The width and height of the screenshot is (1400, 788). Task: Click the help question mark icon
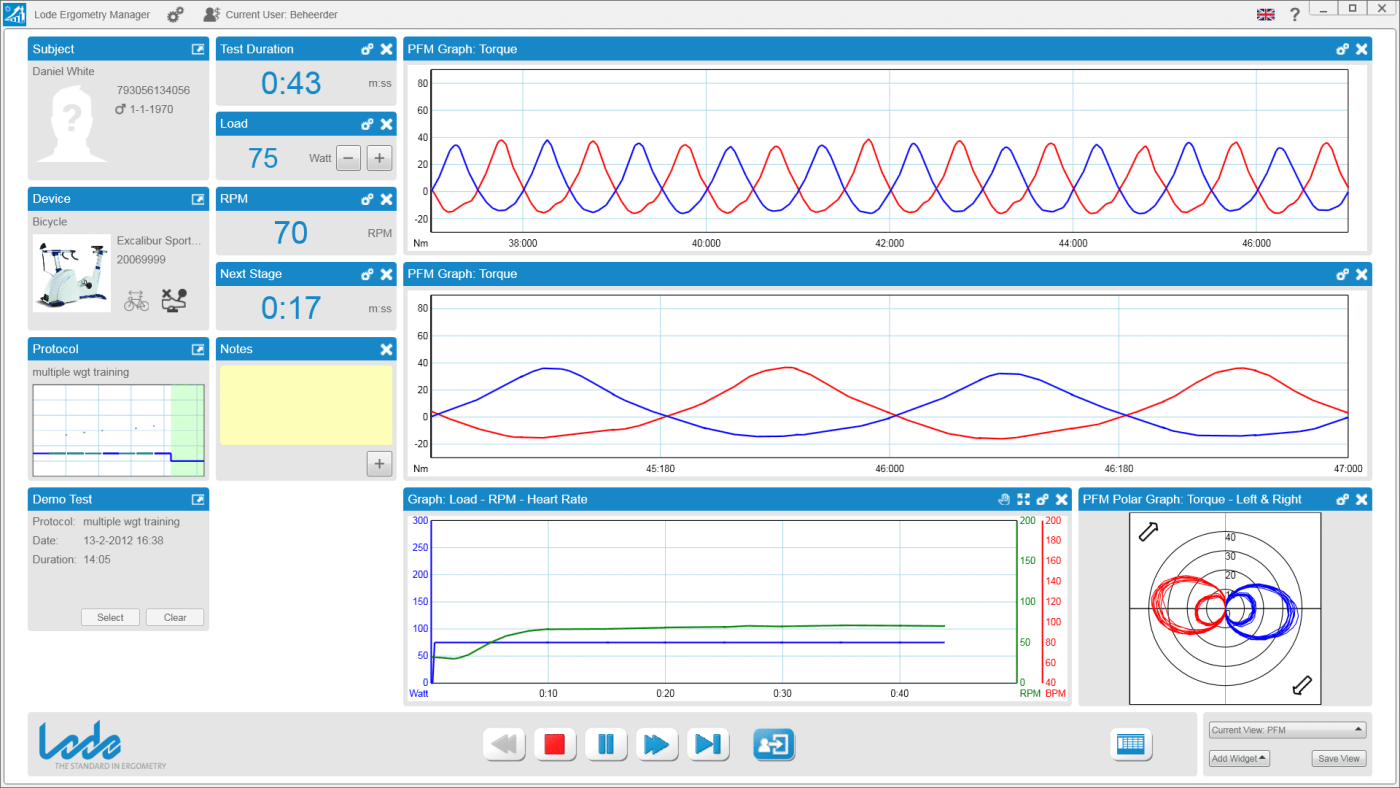click(1294, 15)
